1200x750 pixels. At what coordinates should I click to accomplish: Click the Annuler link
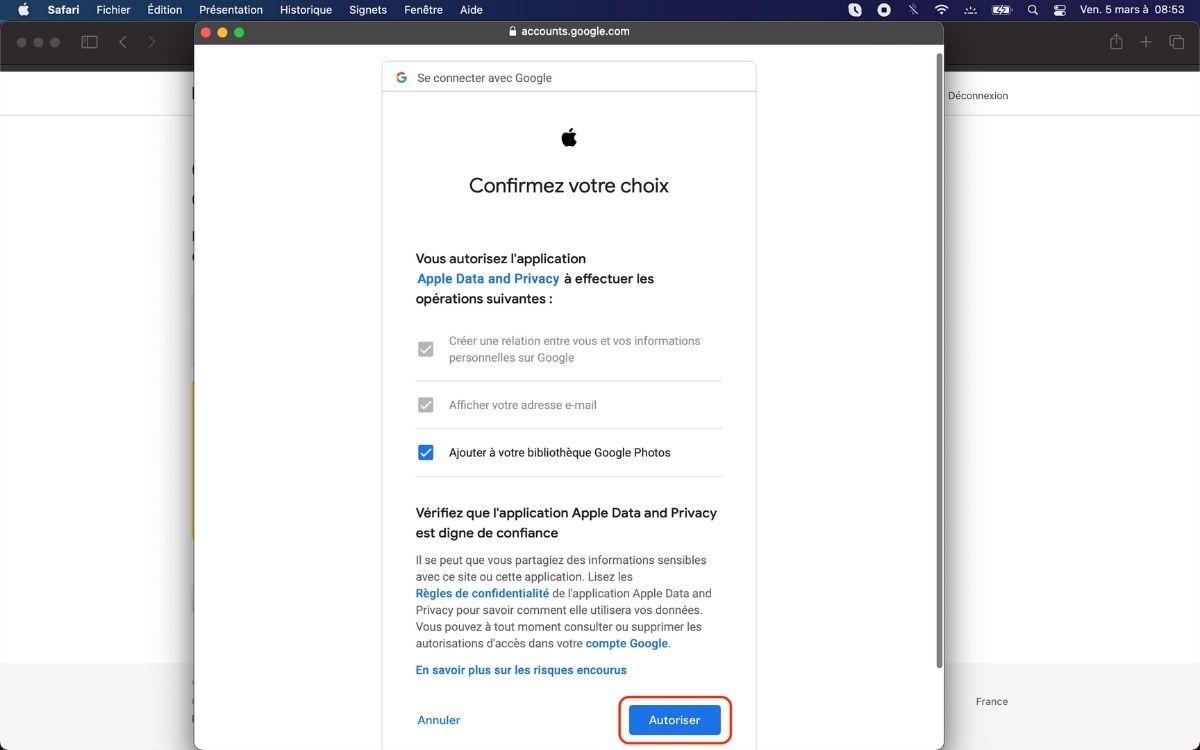point(439,720)
